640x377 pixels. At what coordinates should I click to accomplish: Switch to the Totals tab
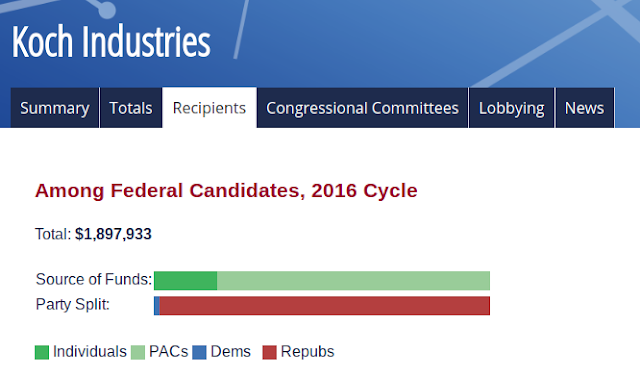[x=131, y=108]
